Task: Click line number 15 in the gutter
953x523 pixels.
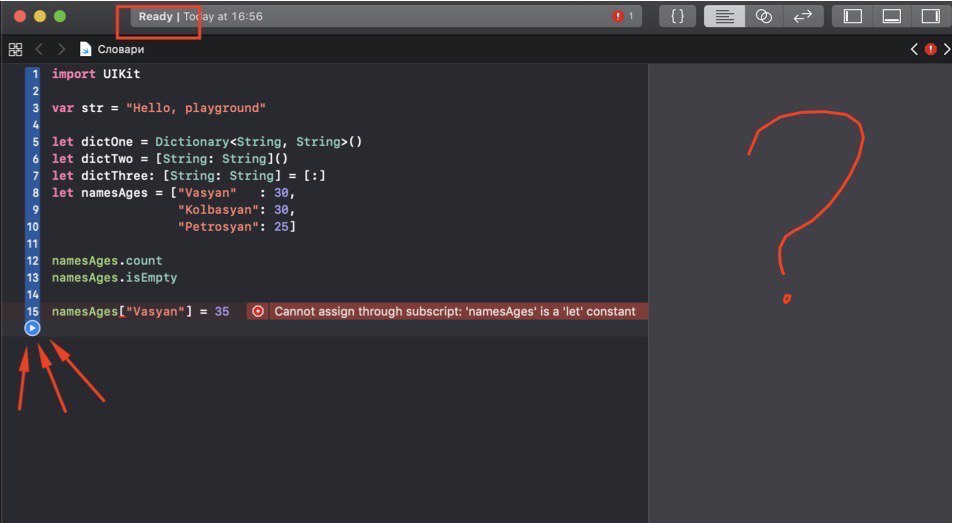Action: point(32,311)
